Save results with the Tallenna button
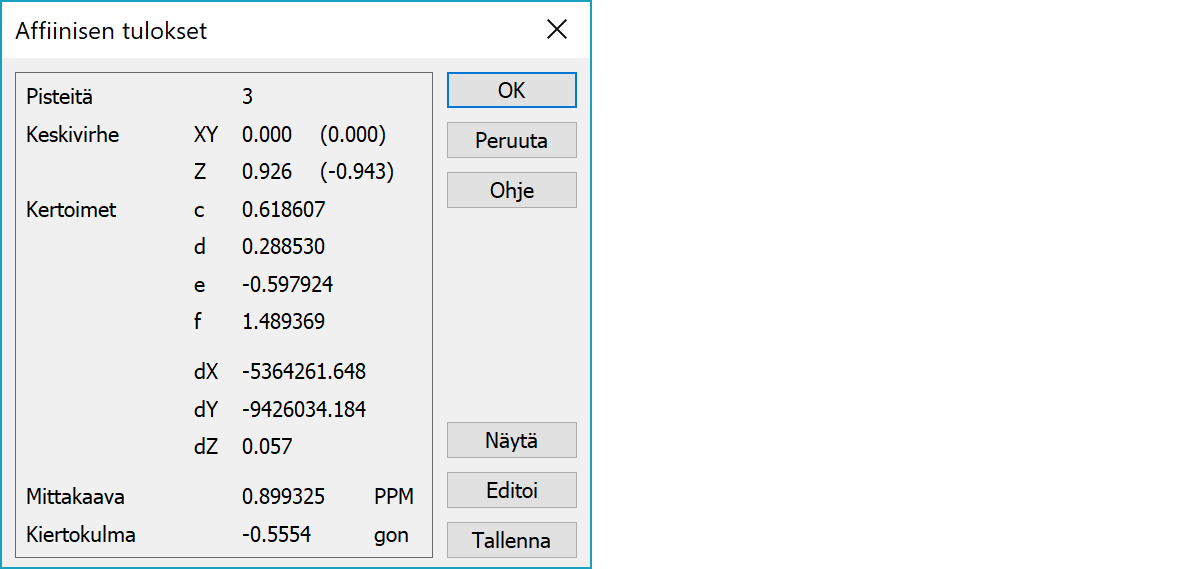The image size is (1200, 569). (511, 540)
